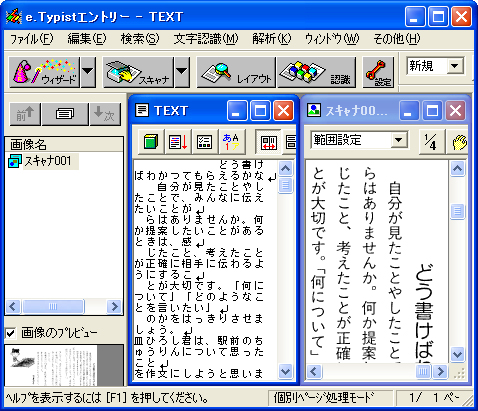This screenshot has width=478, height=411.
Task: Toggle 画像のプレビュー checkbox
Action: tap(11, 333)
